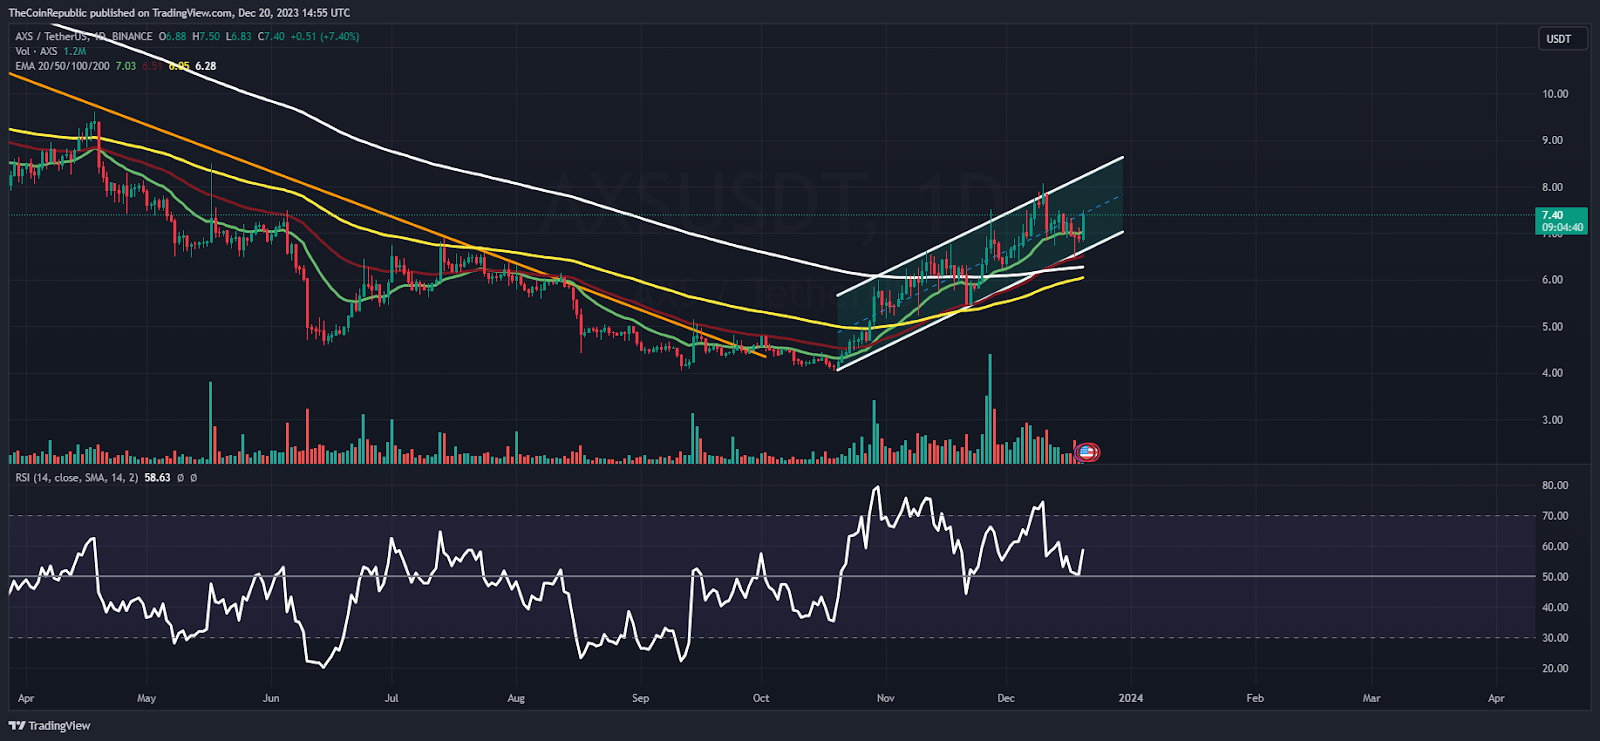The height and width of the screenshot is (741, 1600).
Task: Click the high value H7.50
Action: [206, 37]
